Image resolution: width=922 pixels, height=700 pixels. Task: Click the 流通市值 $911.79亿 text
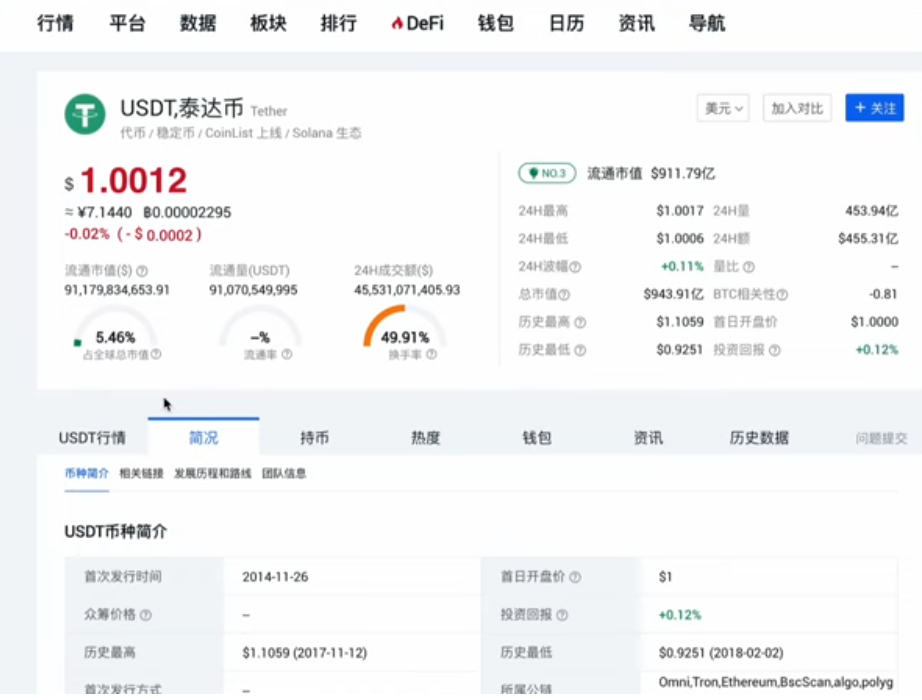coord(651,174)
